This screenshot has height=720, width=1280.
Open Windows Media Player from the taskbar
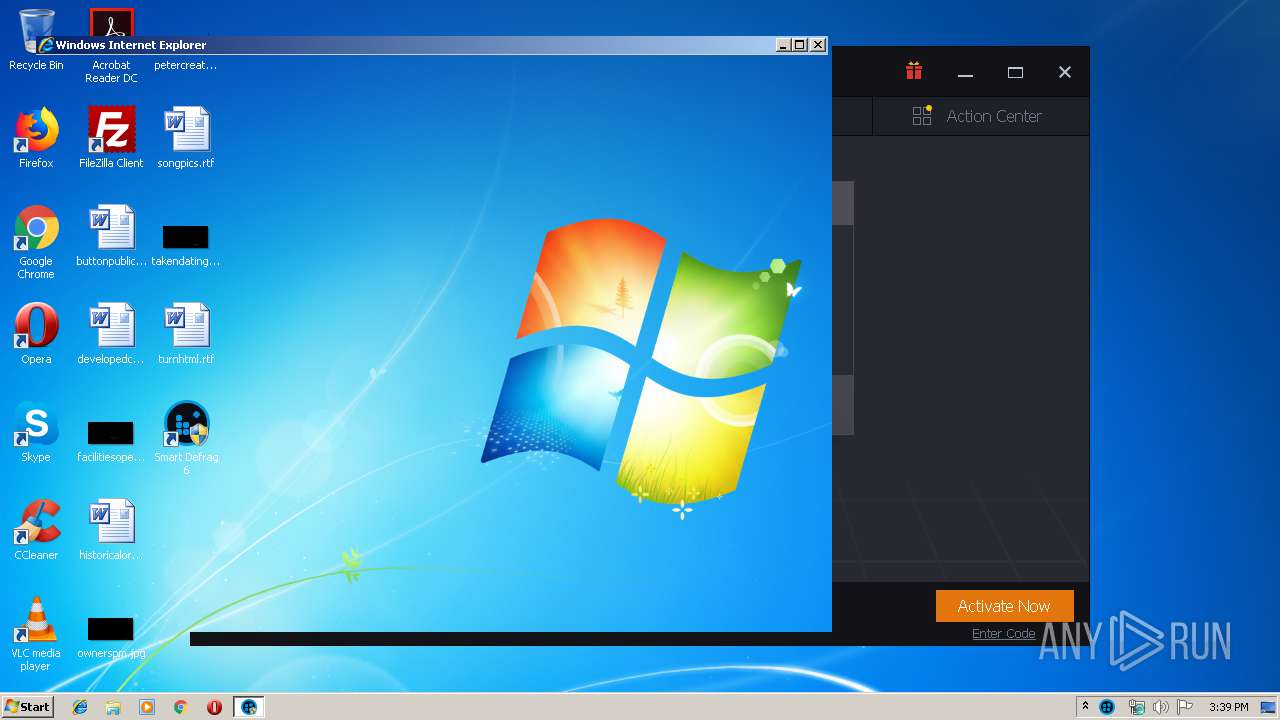(147, 707)
